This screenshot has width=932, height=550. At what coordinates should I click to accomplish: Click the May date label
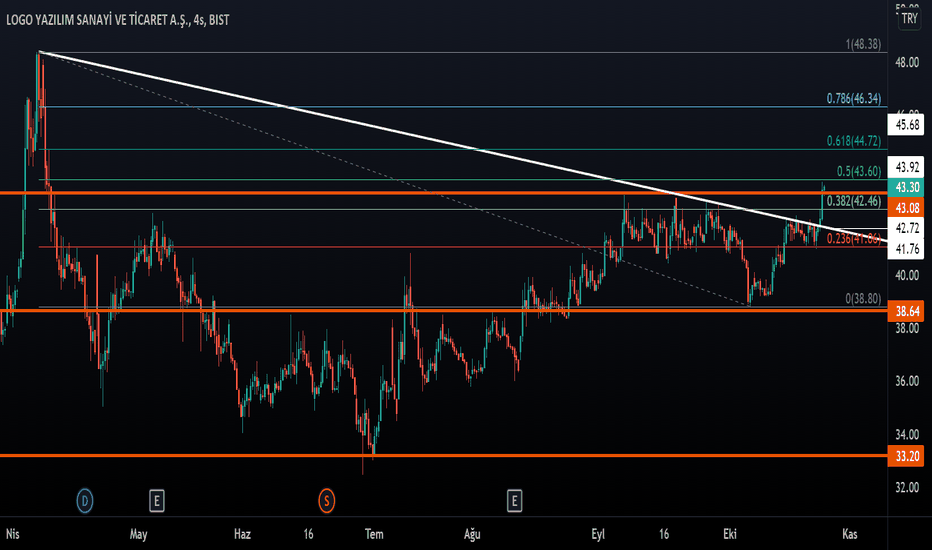pos(138,534)
